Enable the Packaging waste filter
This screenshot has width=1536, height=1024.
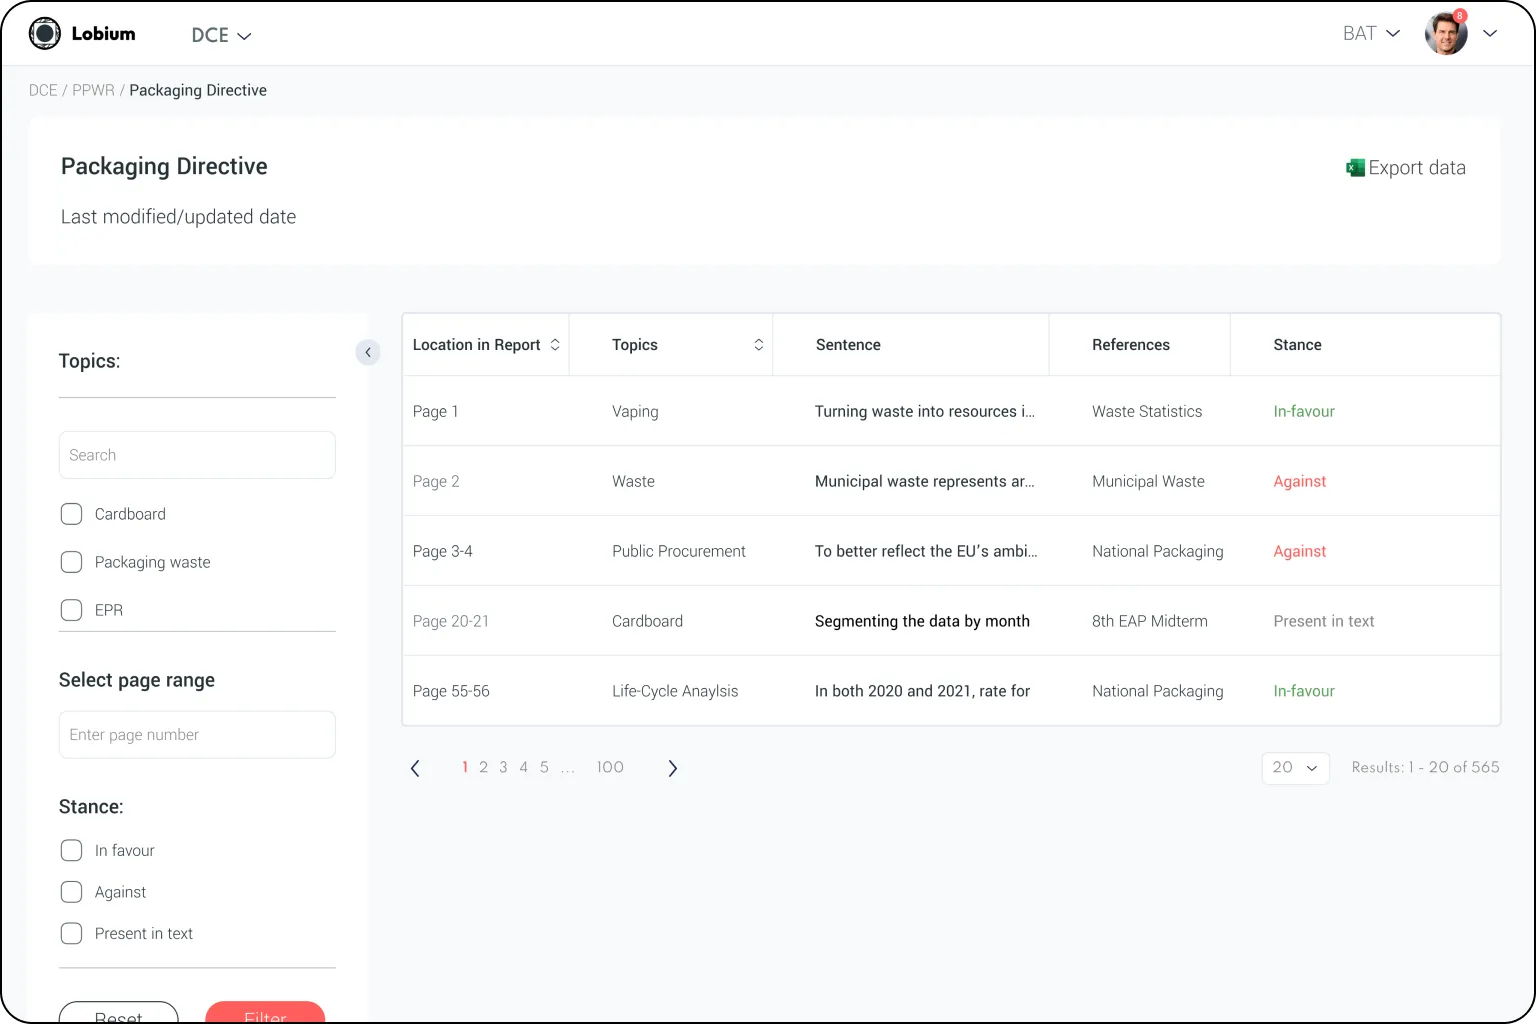tap(72, 562)
